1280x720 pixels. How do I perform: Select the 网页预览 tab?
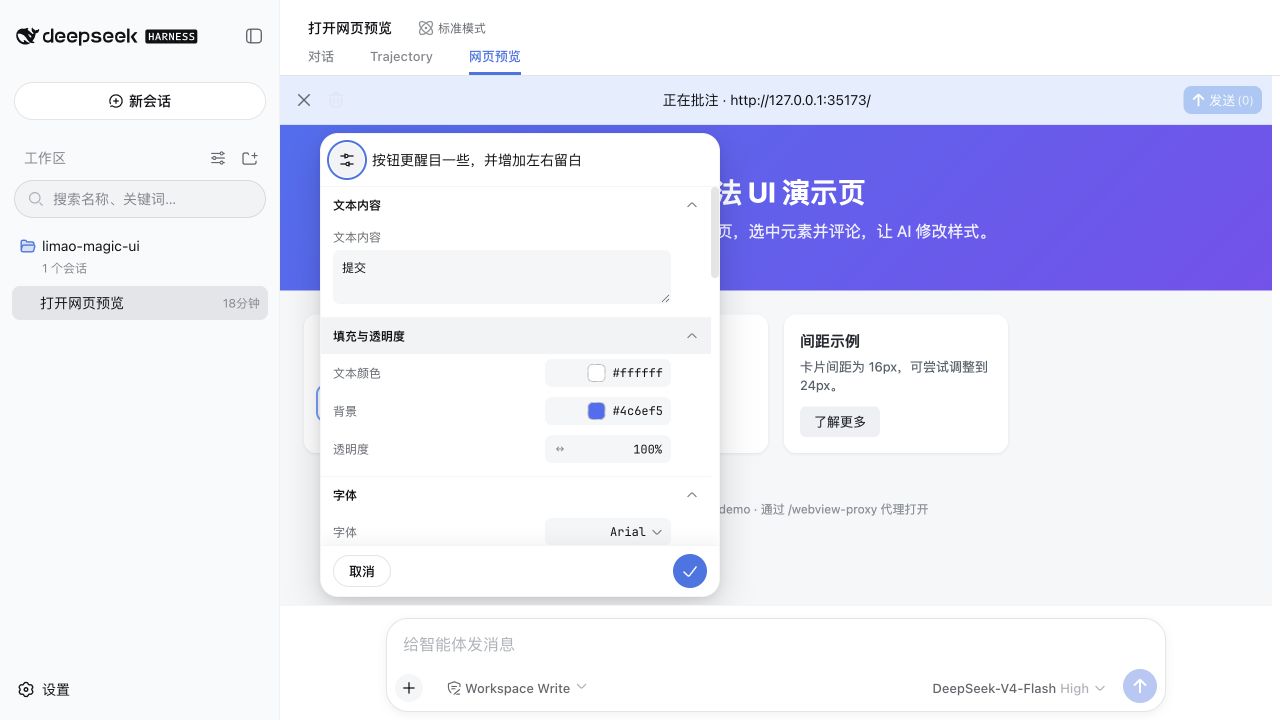click(495, 57)
